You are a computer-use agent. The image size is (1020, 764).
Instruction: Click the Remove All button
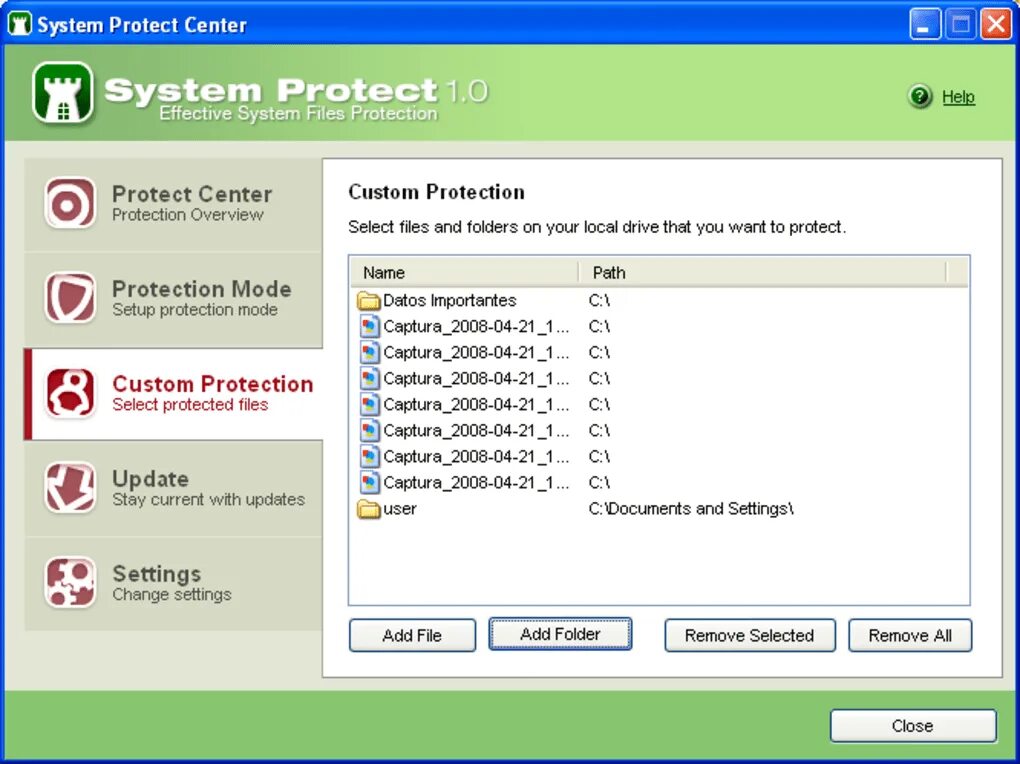[x=910, y=635]
